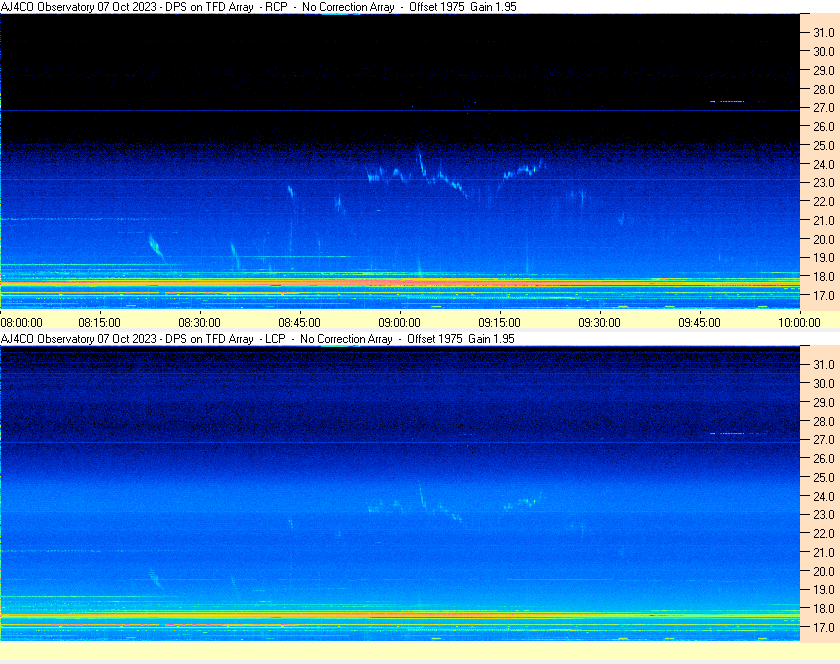Click the 18.0 frequency label on LCP panel
This screenshot has height=664, width=840.
pyautogui.click(x=824, y=608)
